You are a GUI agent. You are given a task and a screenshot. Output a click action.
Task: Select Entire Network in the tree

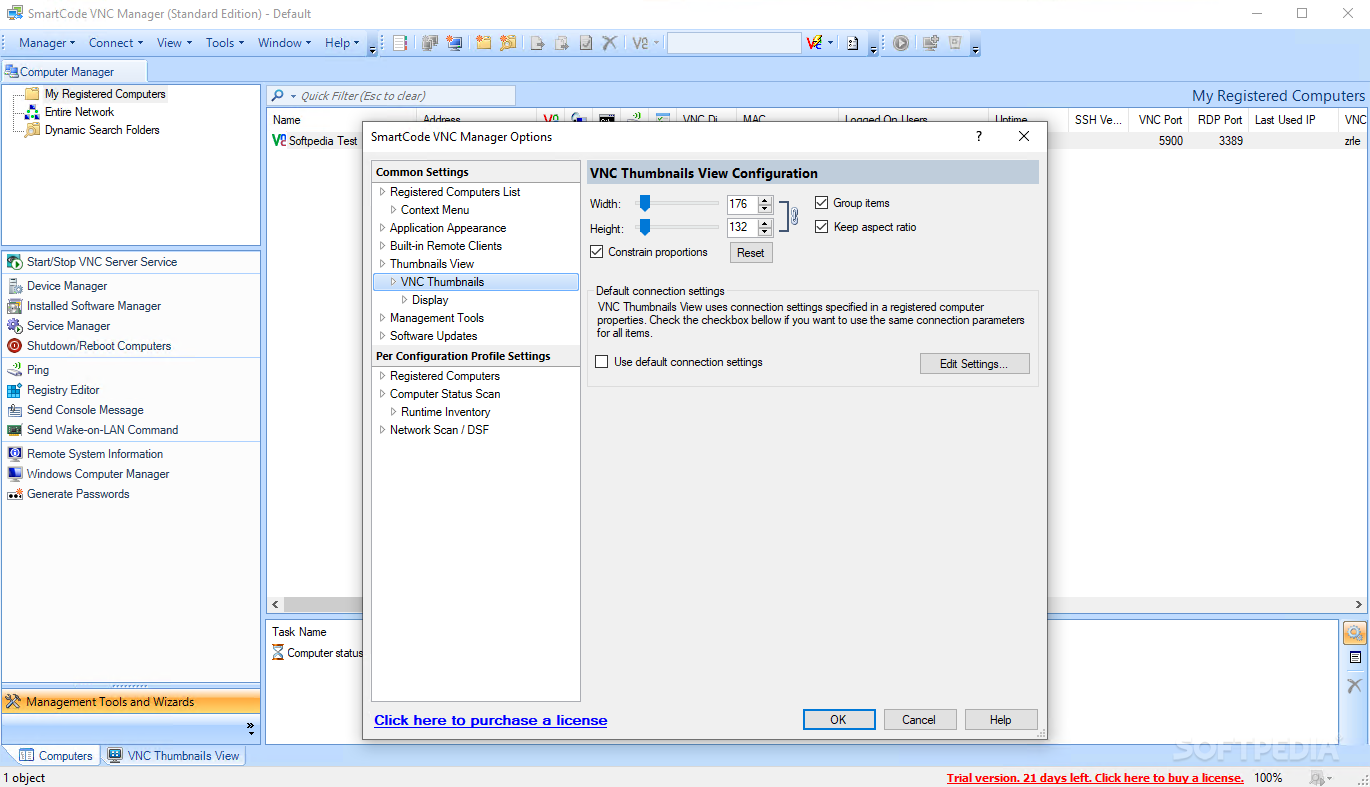(79, 112)
